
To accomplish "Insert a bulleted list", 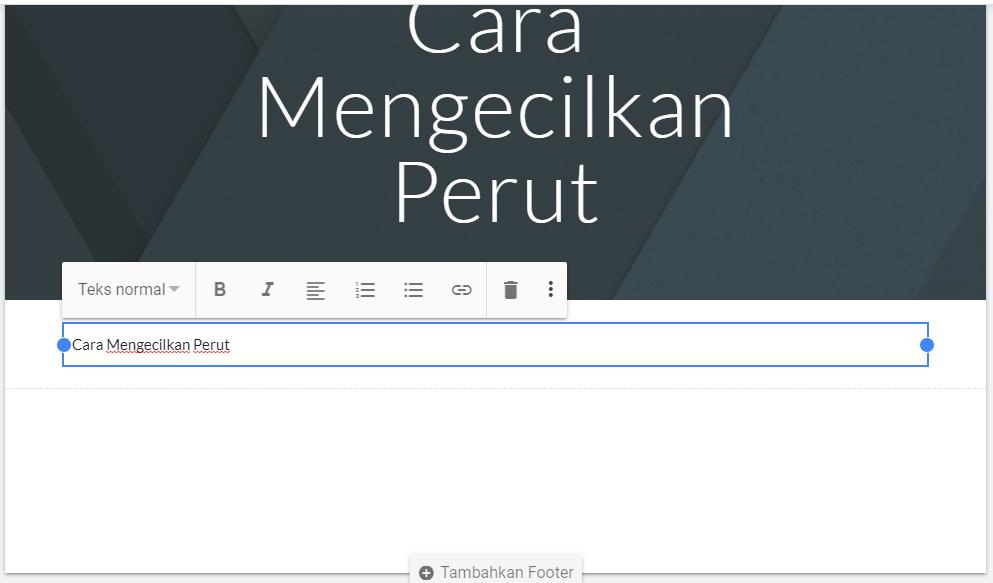I will (413, 290).
